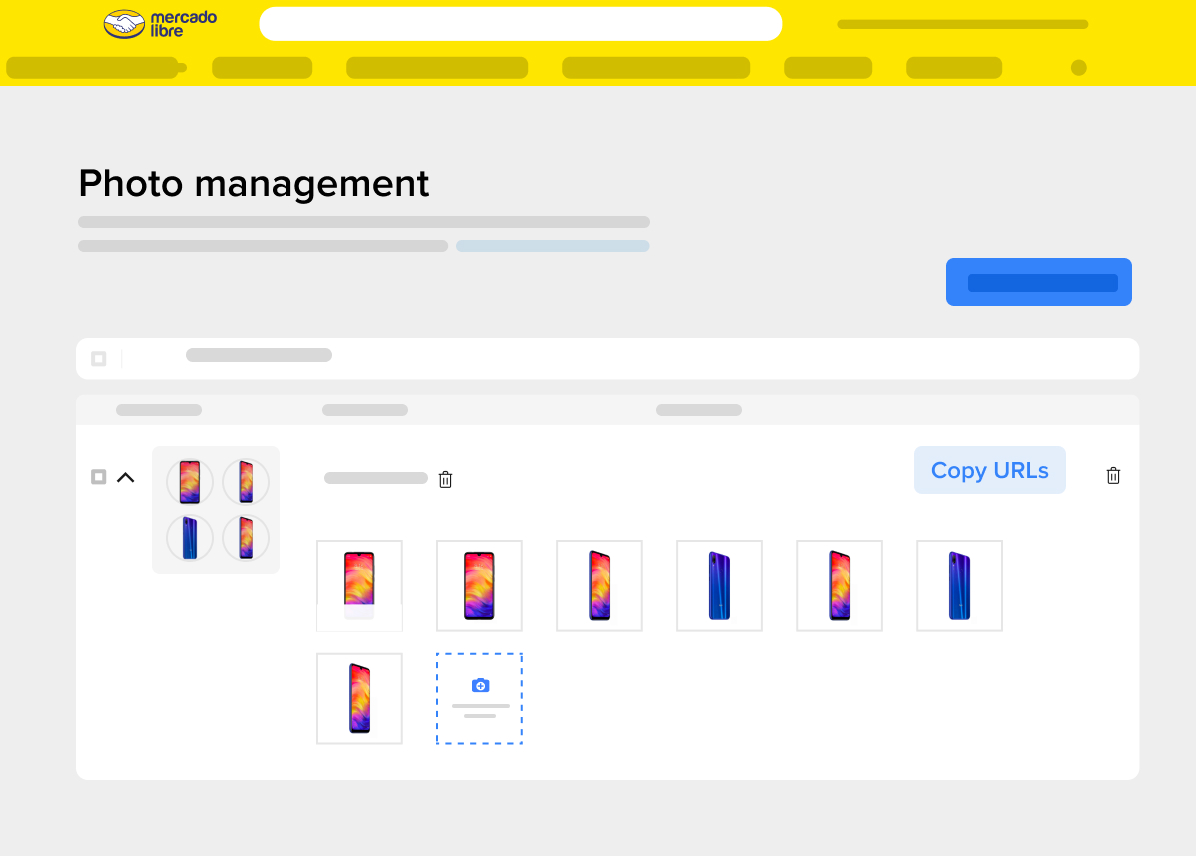Click the four-photo collage preview thumbnail
1196x856 pixels.
pyautogui.click(x=216, y=510)
